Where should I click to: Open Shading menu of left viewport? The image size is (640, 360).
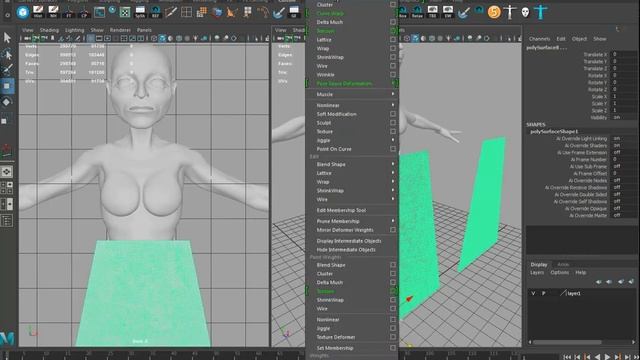(49, 30)
